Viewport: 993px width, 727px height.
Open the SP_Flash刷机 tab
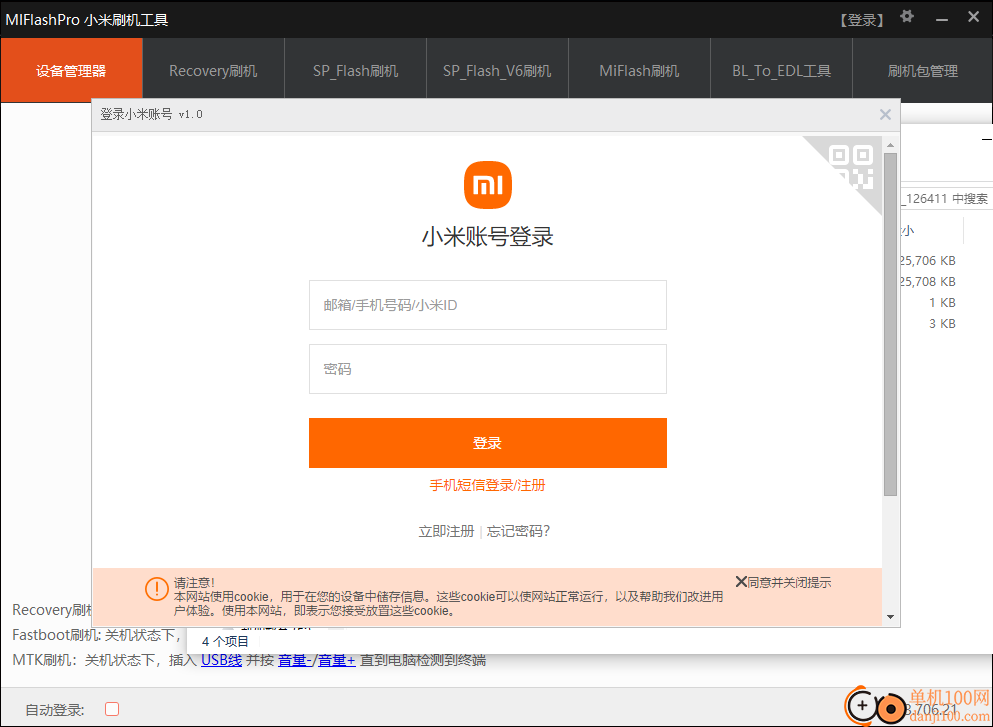point(355,70)
